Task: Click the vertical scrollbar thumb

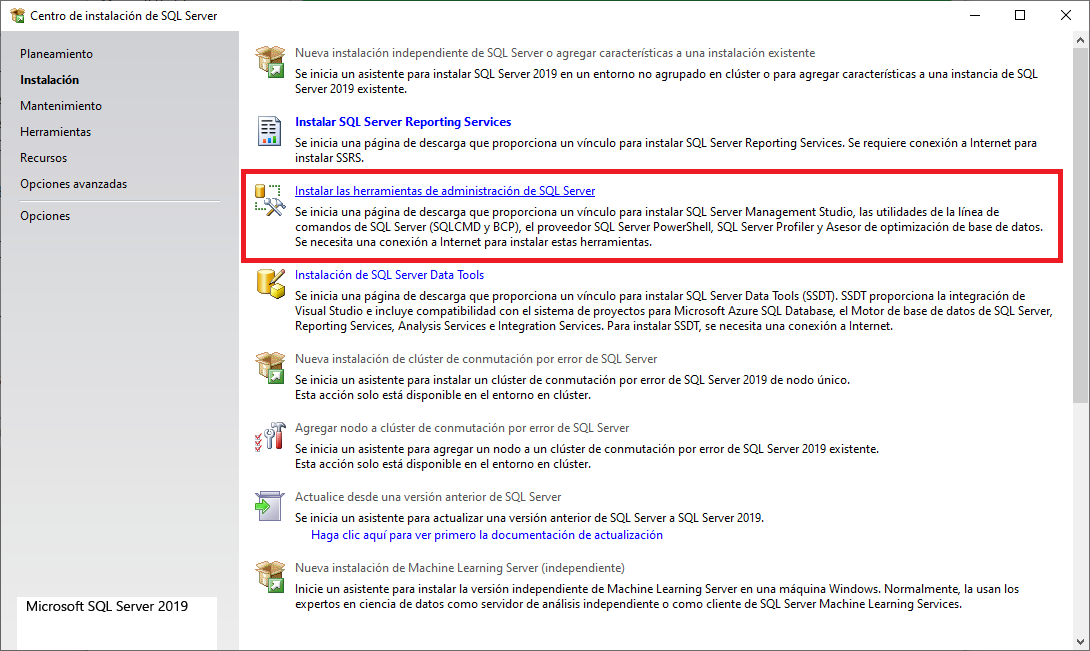Action: 1080,226
